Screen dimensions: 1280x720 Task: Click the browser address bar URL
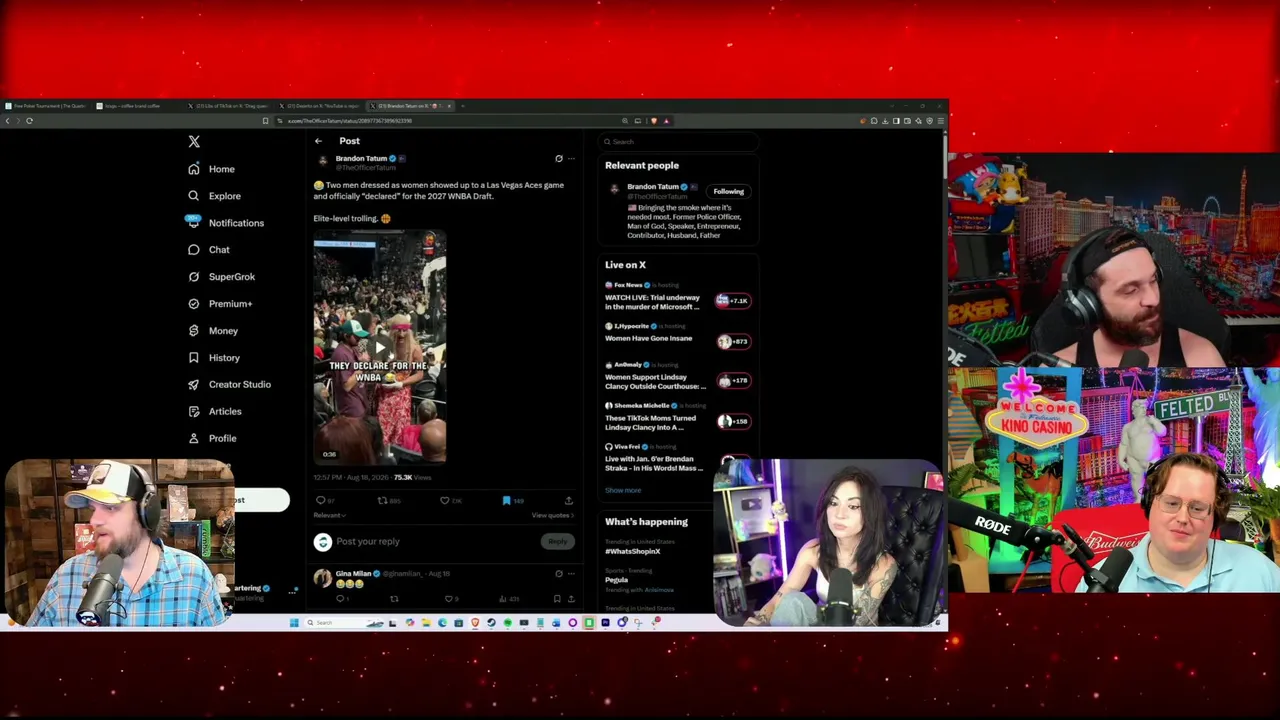[x=350, y=121]
